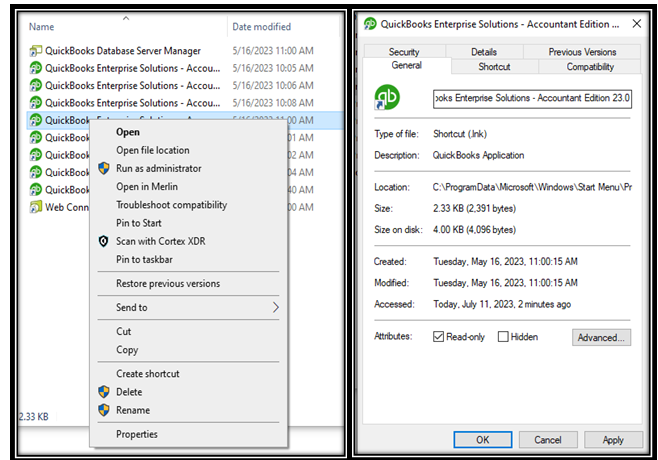The height and width of the screenshot is (460, 658).
Task: Click the shortcut name text field
Action: pos(532,99)
